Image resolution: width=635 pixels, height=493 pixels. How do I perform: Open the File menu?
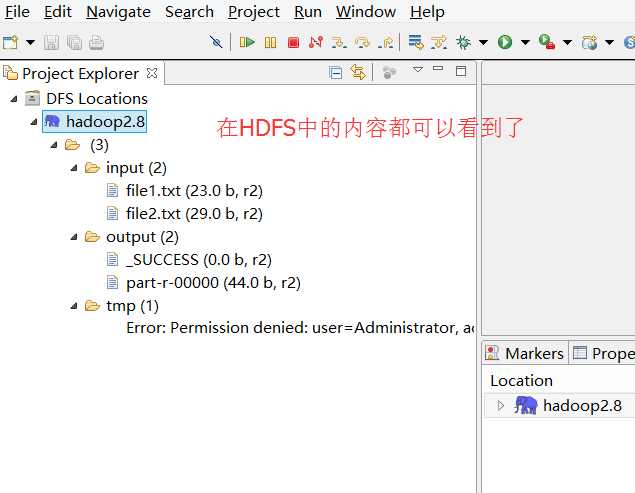[x=17, y=12]
